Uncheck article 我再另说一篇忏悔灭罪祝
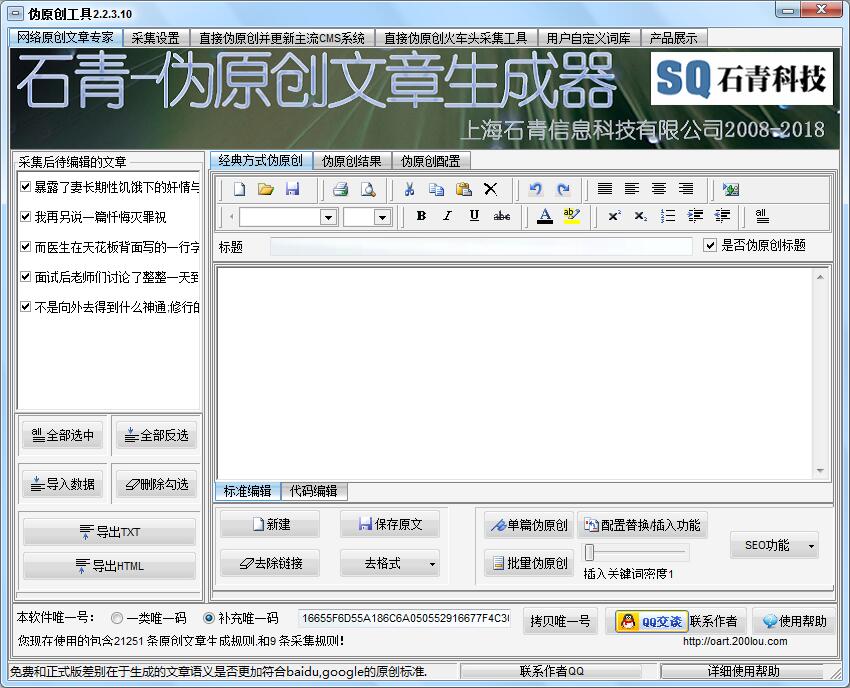The width and height of the screenshot is (850, 688). tap(25, 216)
